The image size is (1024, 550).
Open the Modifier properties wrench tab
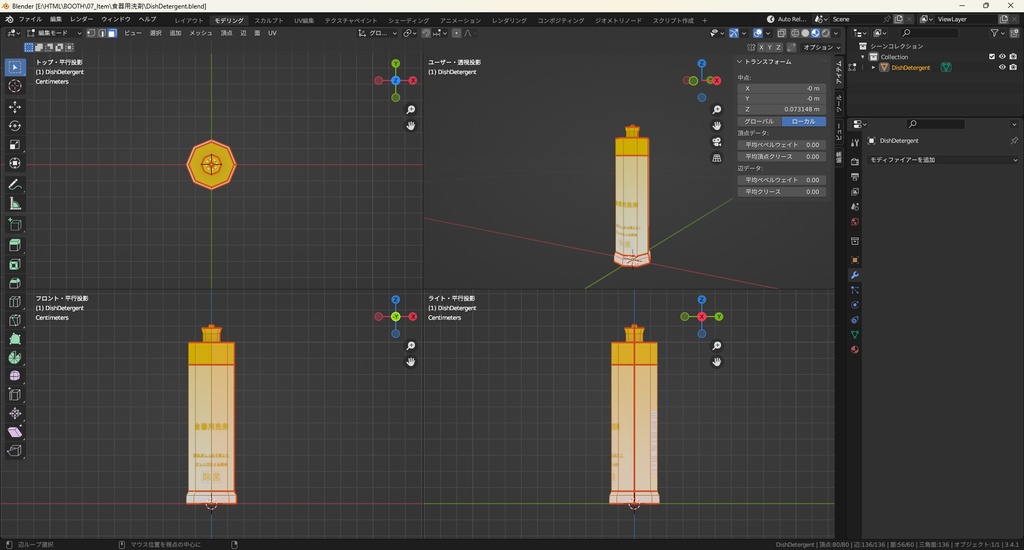point(855,275)
